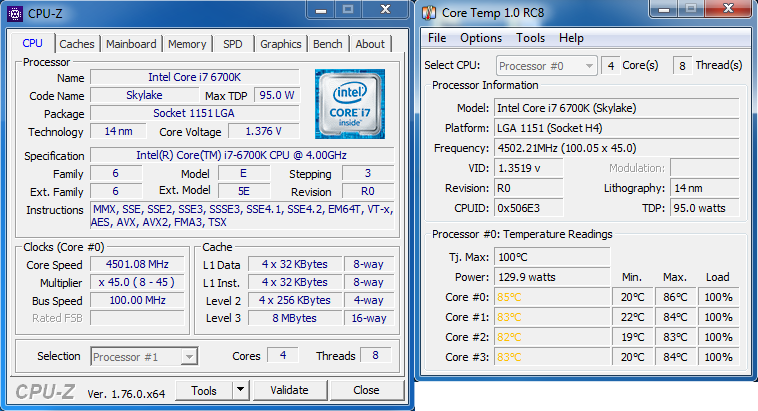758x411 pixels.
Task: Click the Max TDP value 95.0 W
Action: click(x=277, y=95)
